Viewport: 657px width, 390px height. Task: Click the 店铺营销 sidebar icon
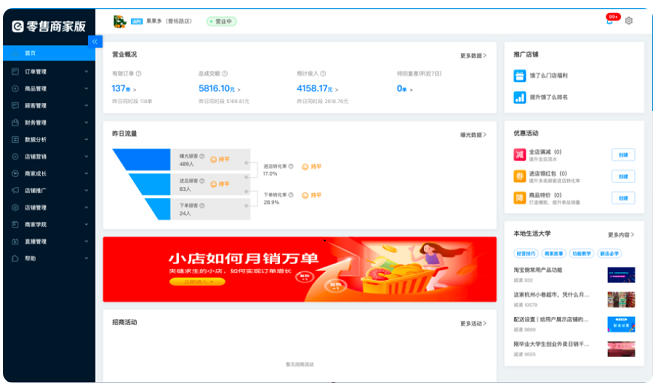(15, 156)
